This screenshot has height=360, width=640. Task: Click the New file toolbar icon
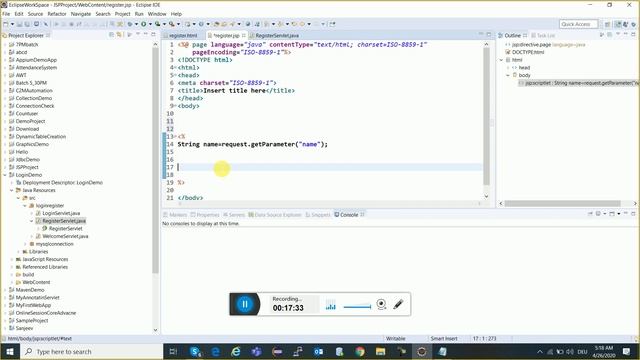coord(6,24)
